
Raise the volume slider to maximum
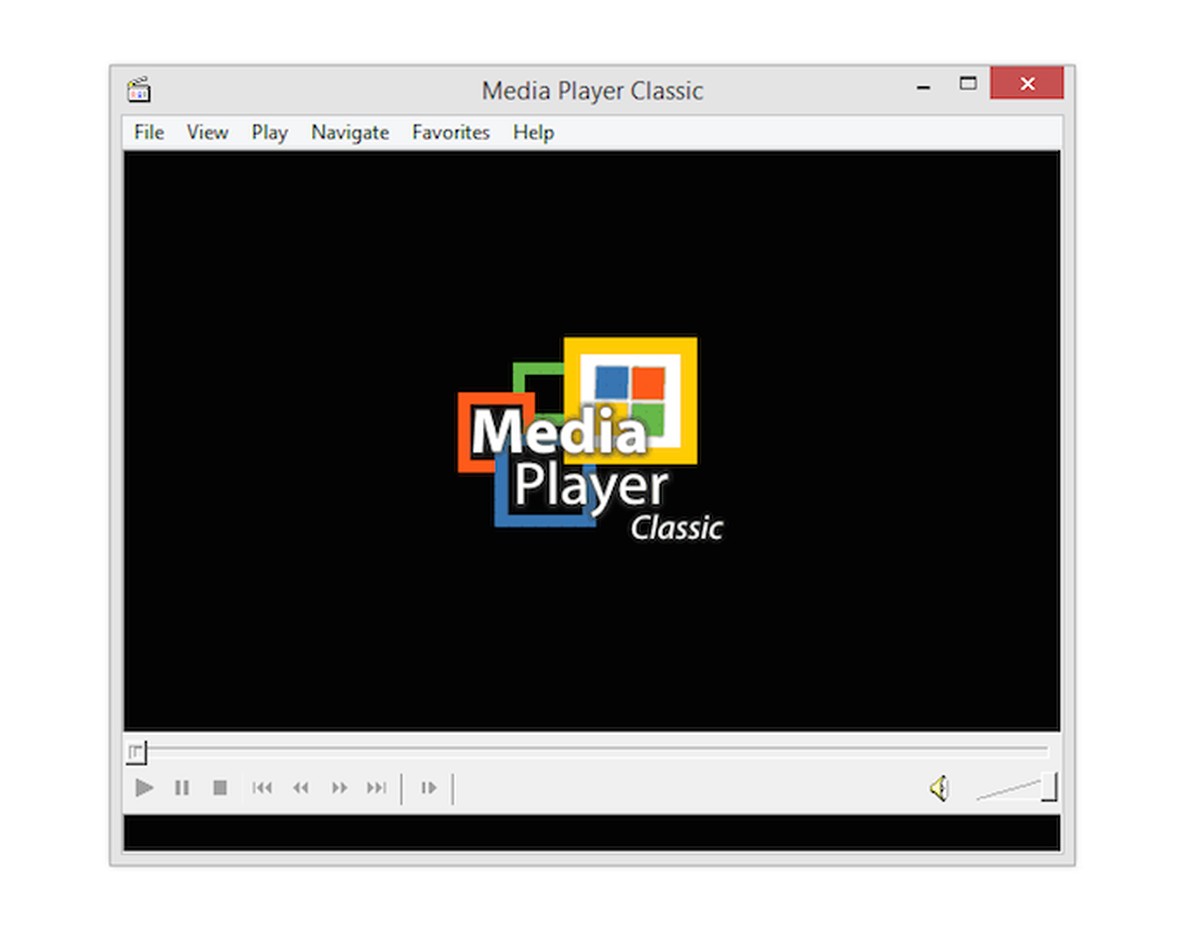click(1046, 788)
